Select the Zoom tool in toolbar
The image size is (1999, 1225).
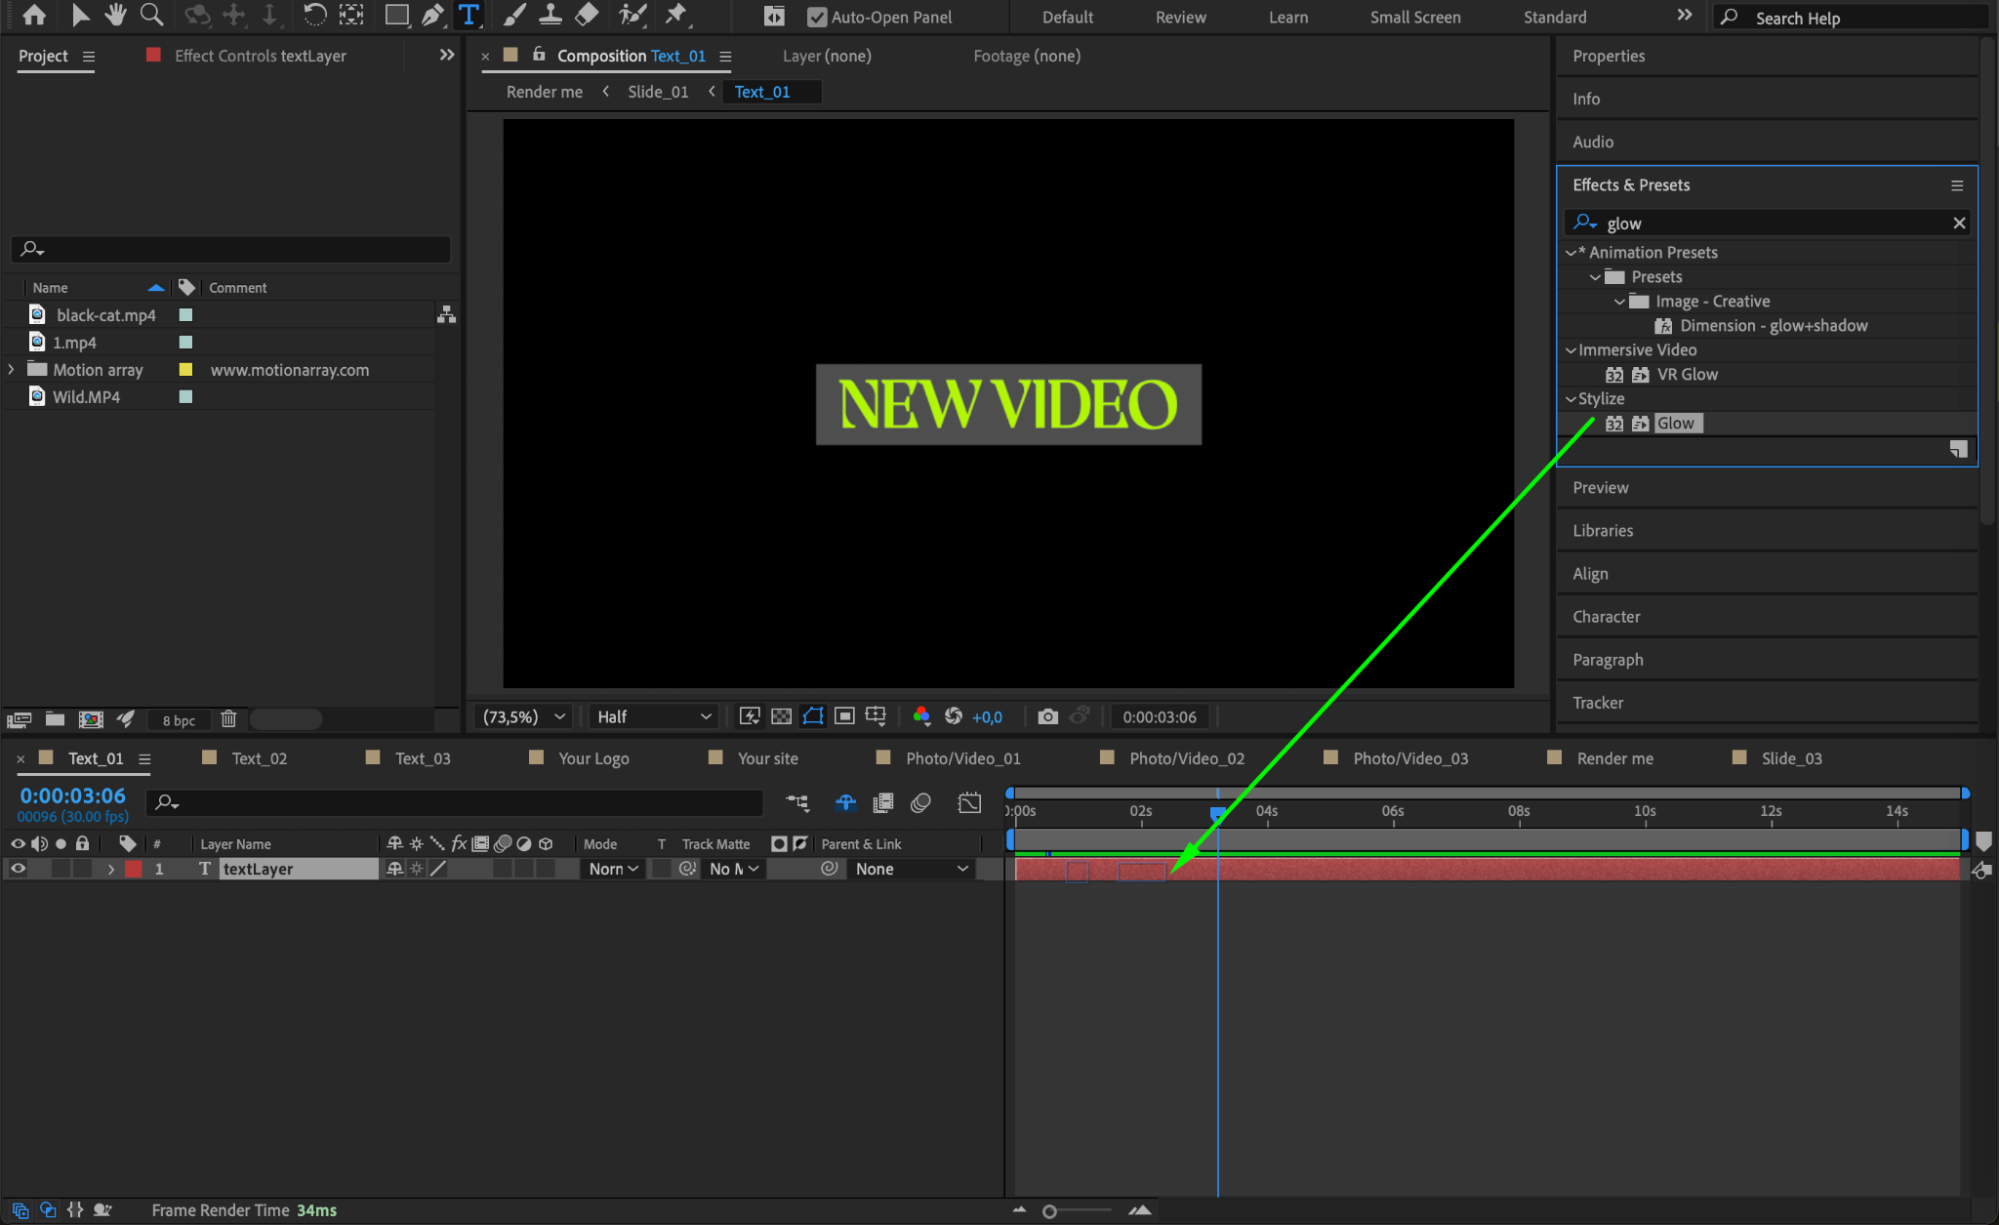pyautogui.click(x=152, y=15)
